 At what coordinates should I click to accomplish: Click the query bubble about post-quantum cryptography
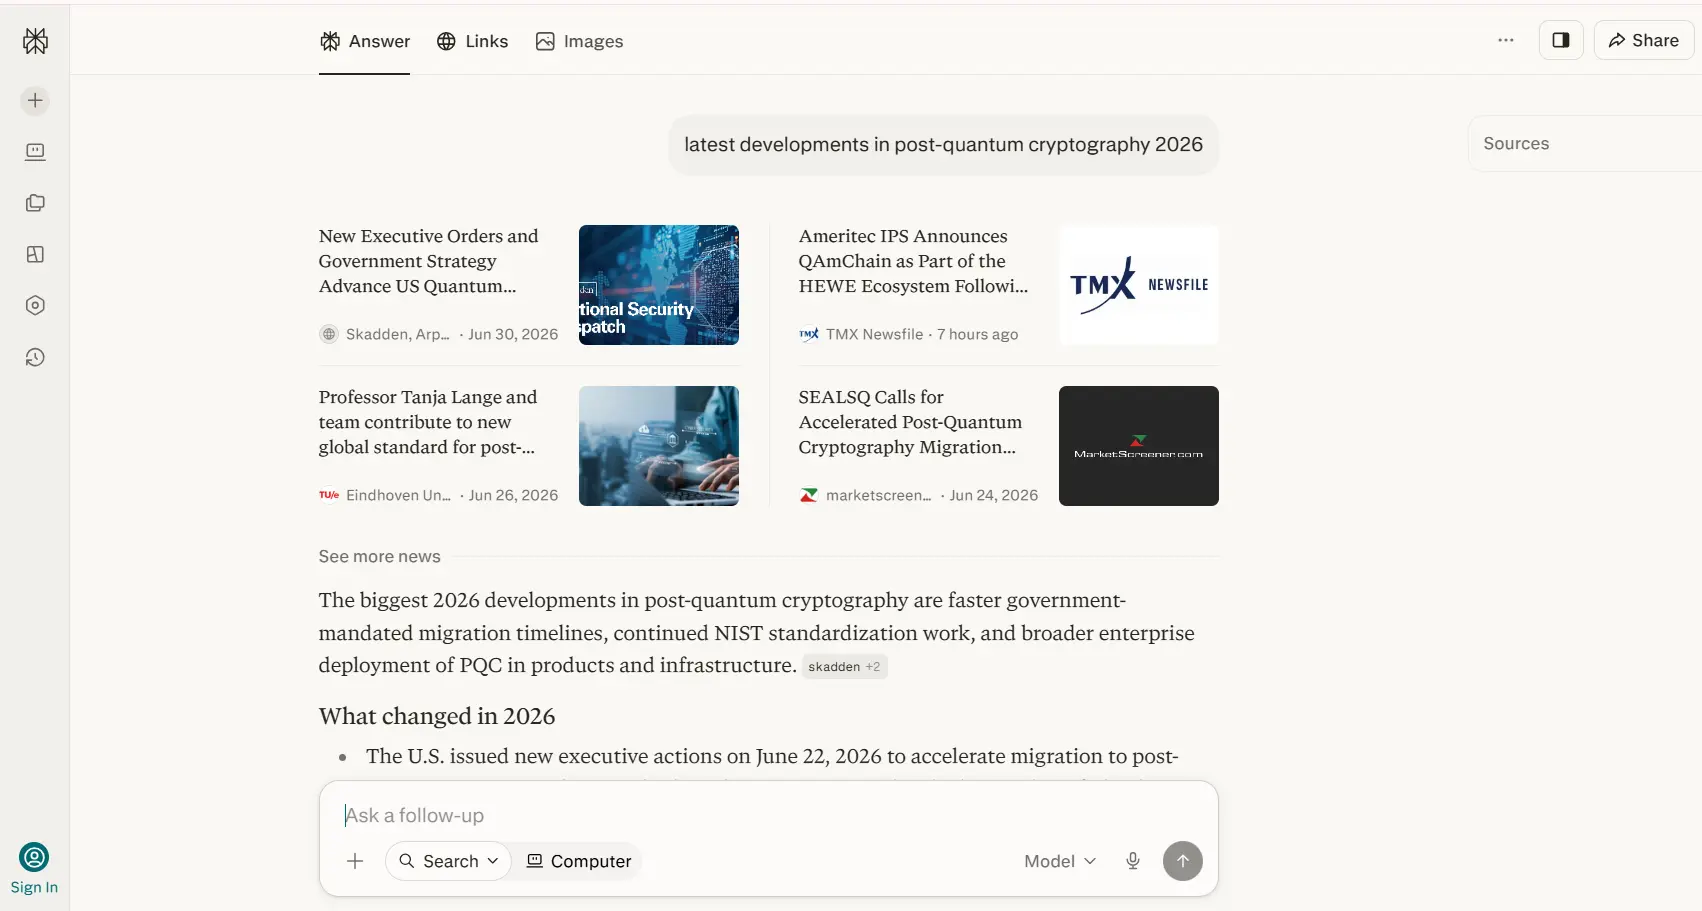(x=943, y=145)
